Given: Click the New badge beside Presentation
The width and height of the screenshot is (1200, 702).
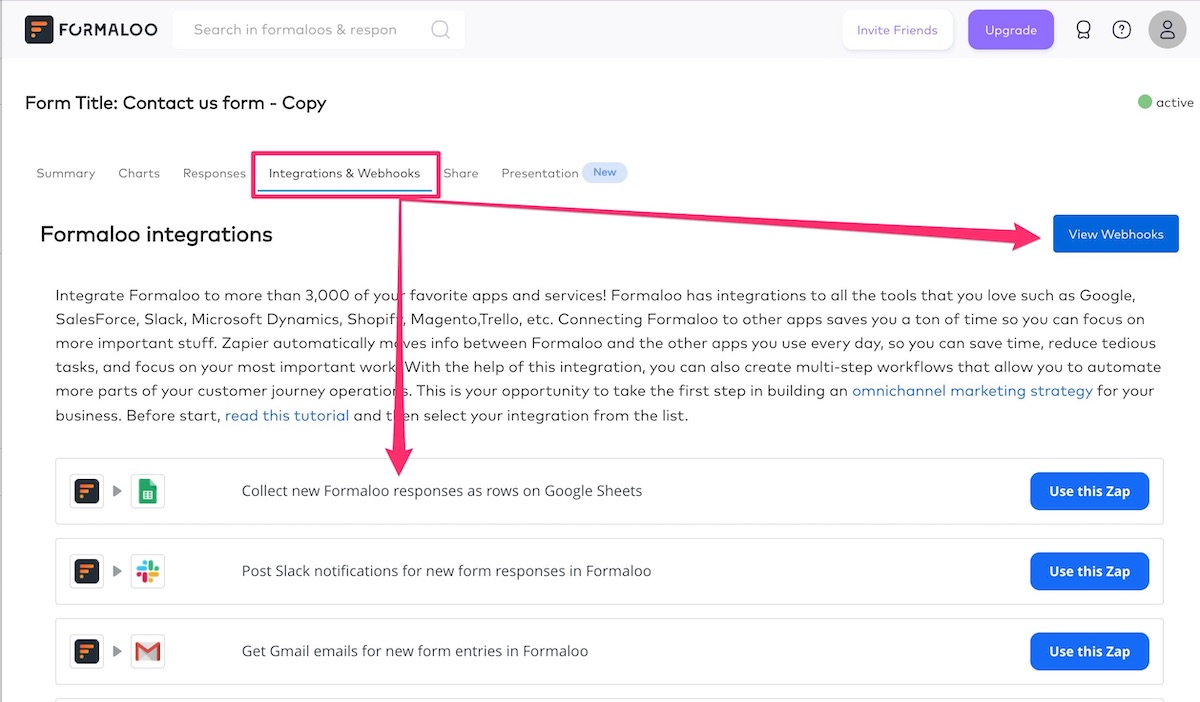Looking at the screenshot, I should 605,172.
